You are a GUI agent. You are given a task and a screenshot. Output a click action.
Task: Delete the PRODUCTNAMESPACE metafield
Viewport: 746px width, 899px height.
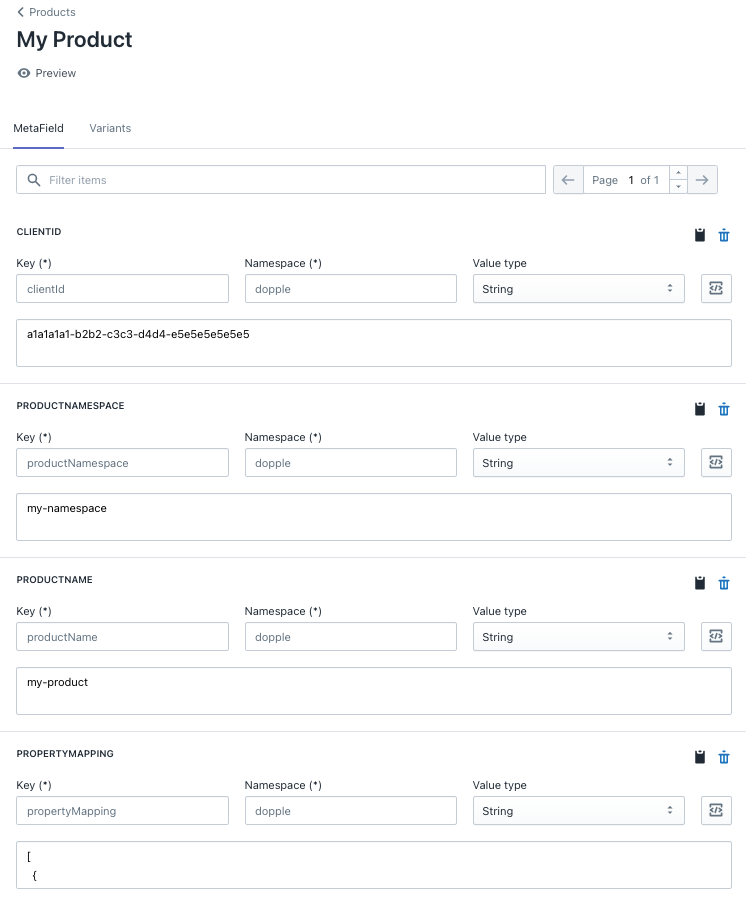click(724, 409)
